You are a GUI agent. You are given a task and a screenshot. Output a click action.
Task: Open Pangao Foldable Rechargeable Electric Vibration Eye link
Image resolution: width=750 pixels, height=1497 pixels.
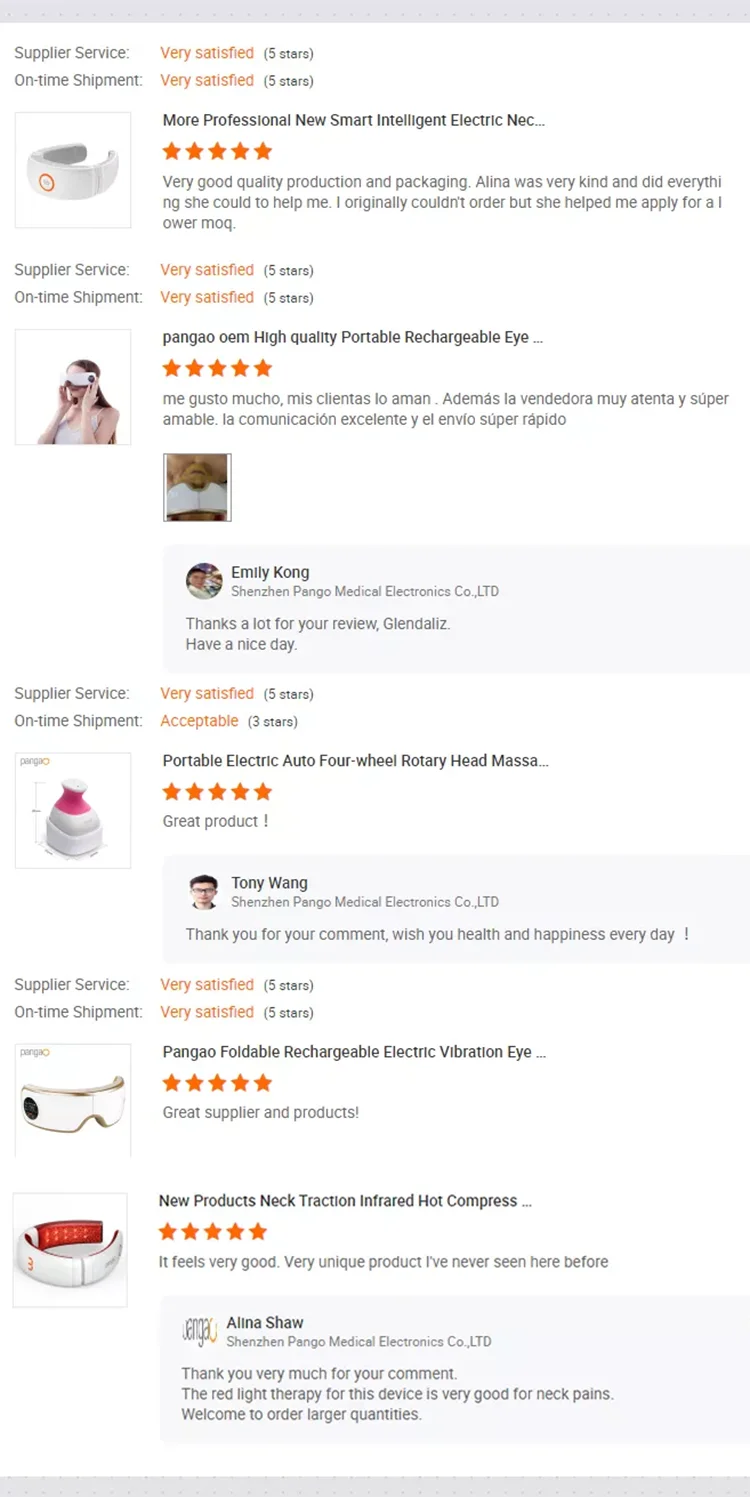[354, 1052]
